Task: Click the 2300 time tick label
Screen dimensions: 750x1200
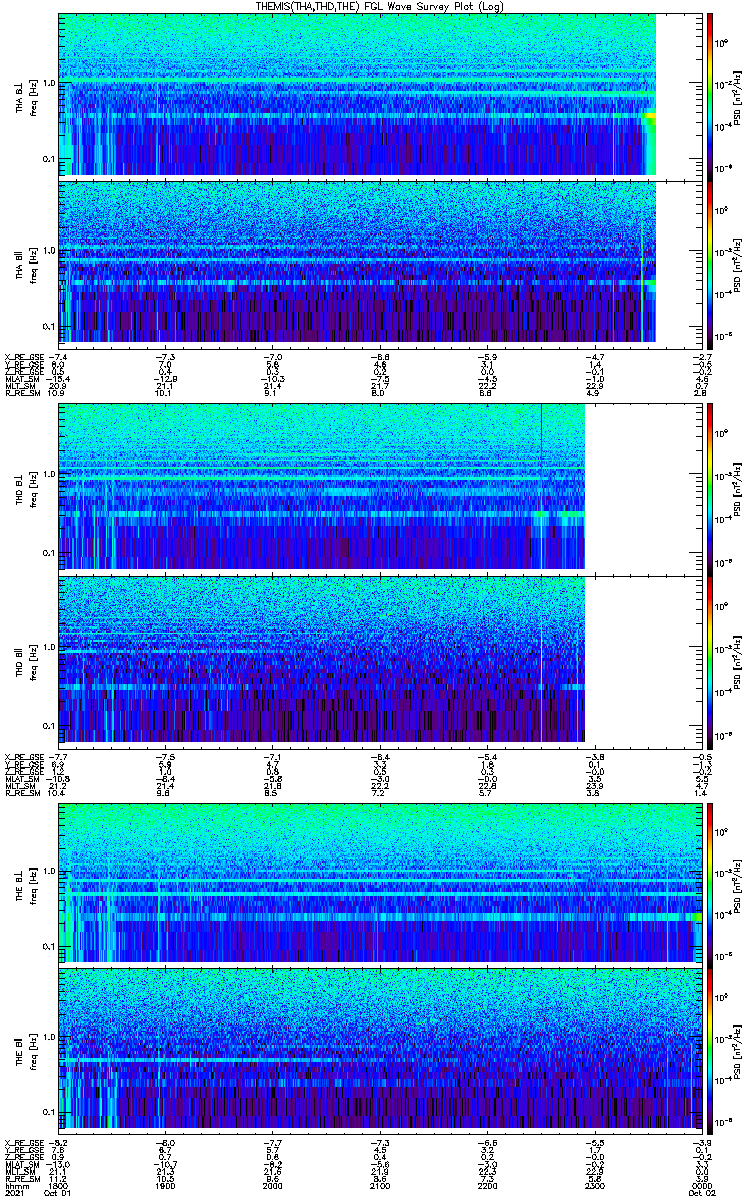Action: click(x=593, y=1185)
